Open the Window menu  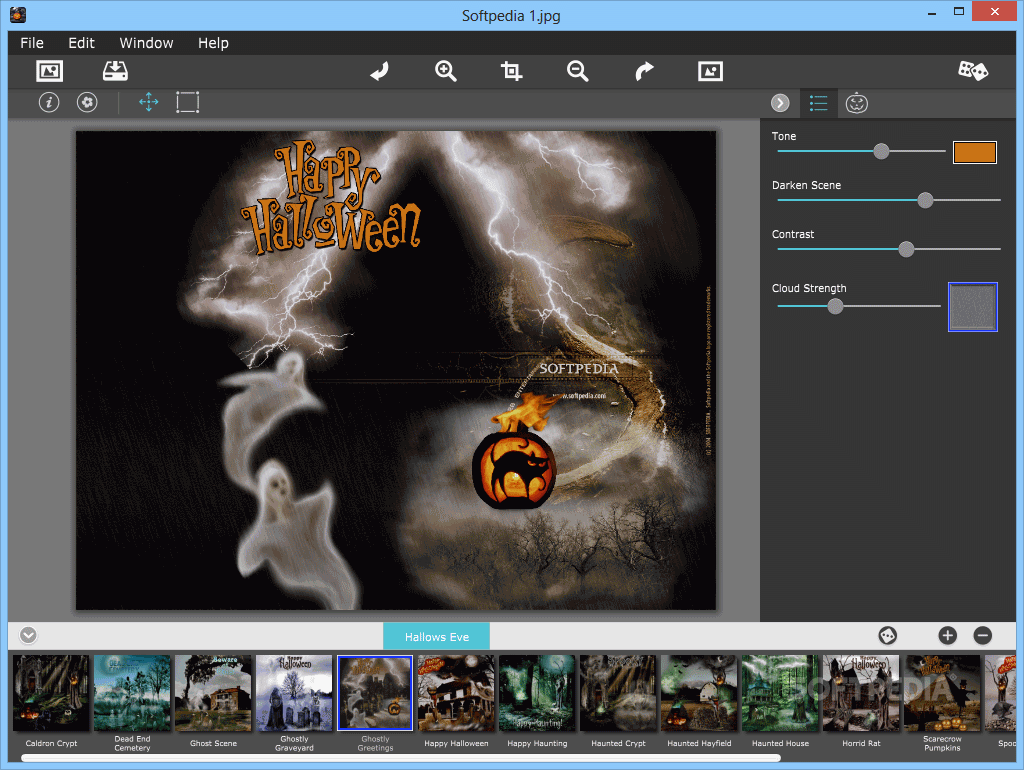coord(146,43)
